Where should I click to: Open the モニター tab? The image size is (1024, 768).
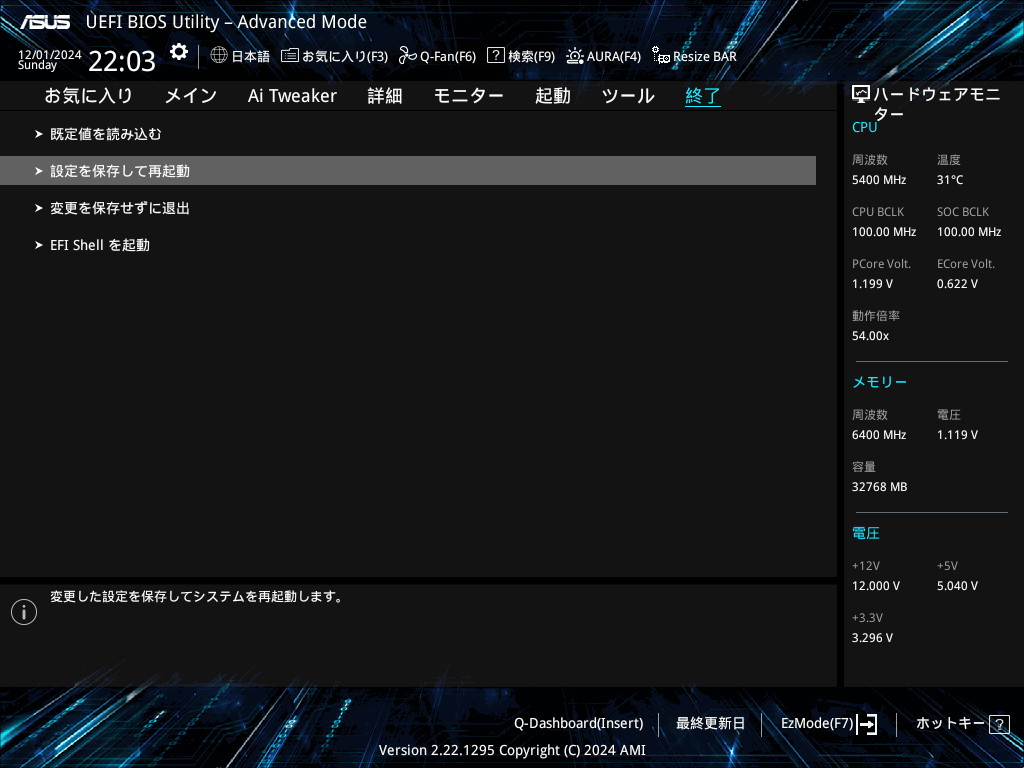click(468, 96)
